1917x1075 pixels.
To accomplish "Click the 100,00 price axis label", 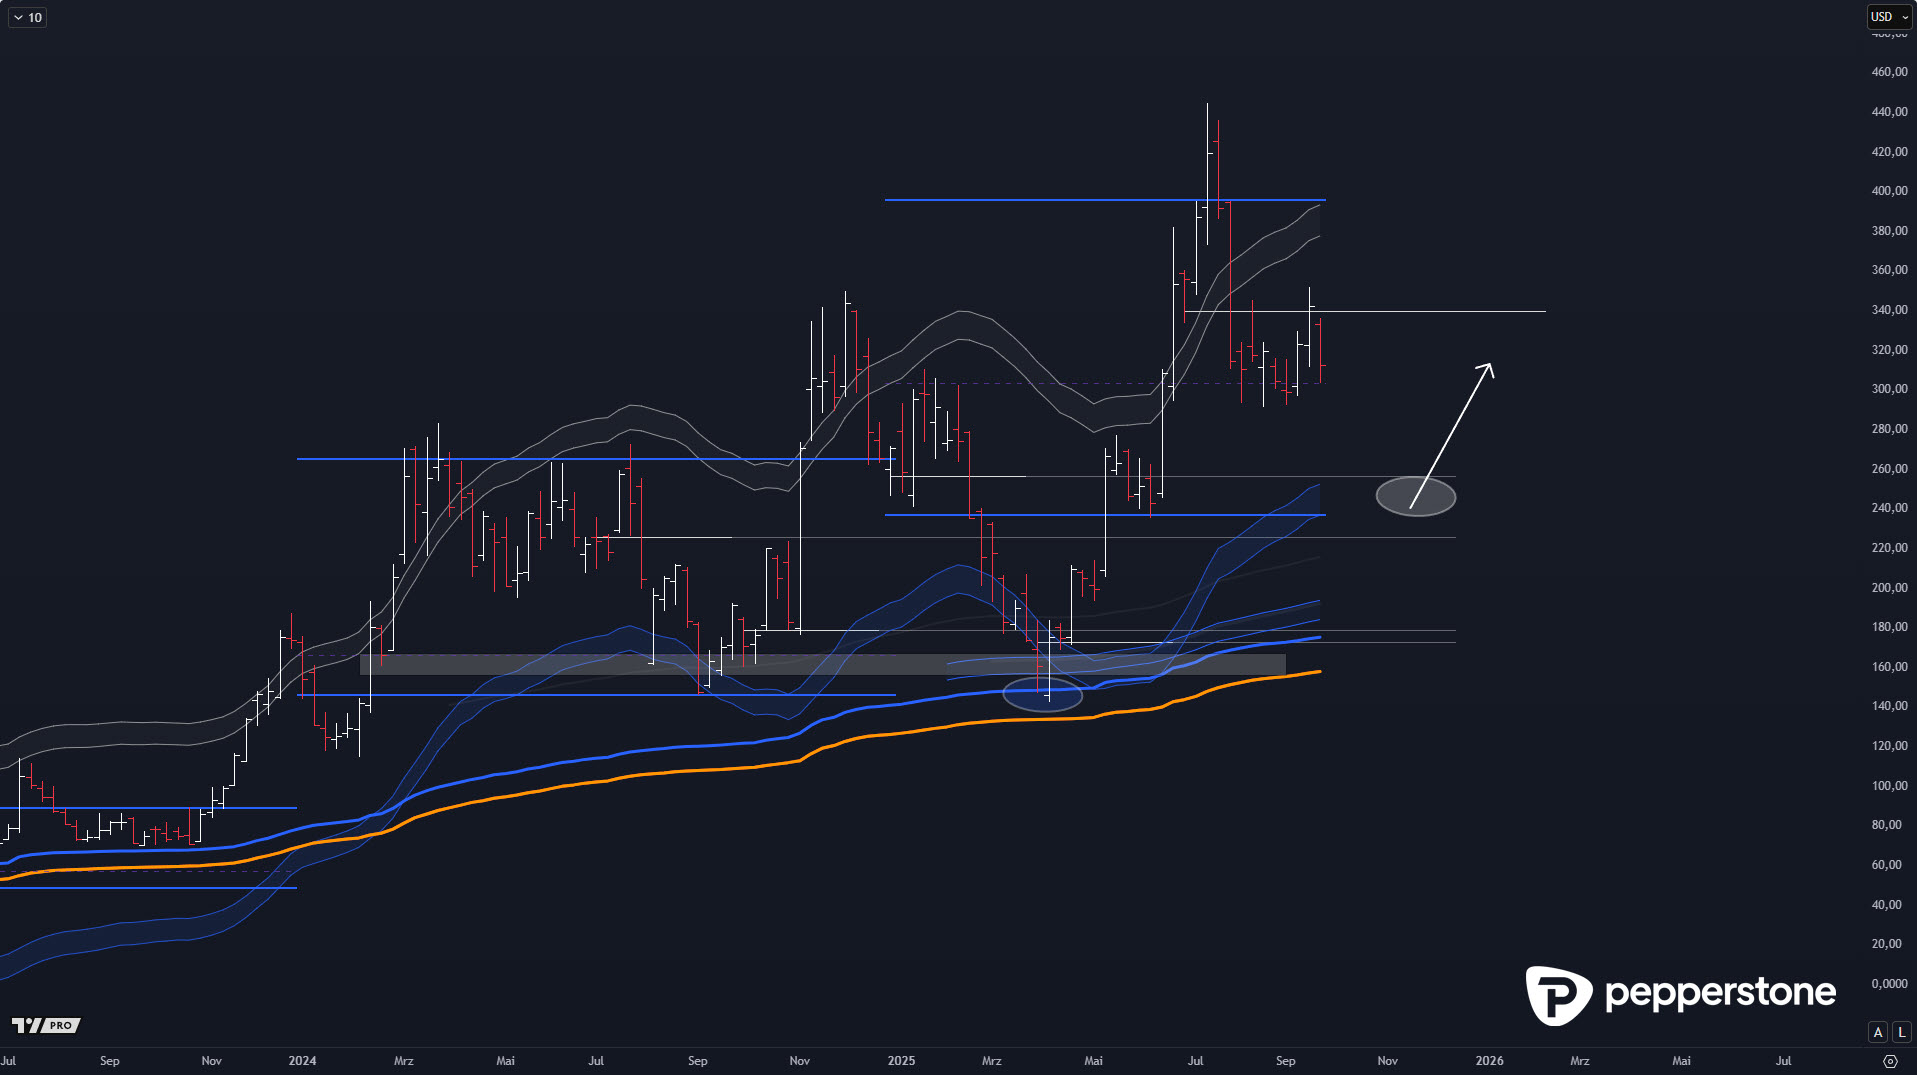I will pos(1889,786).
